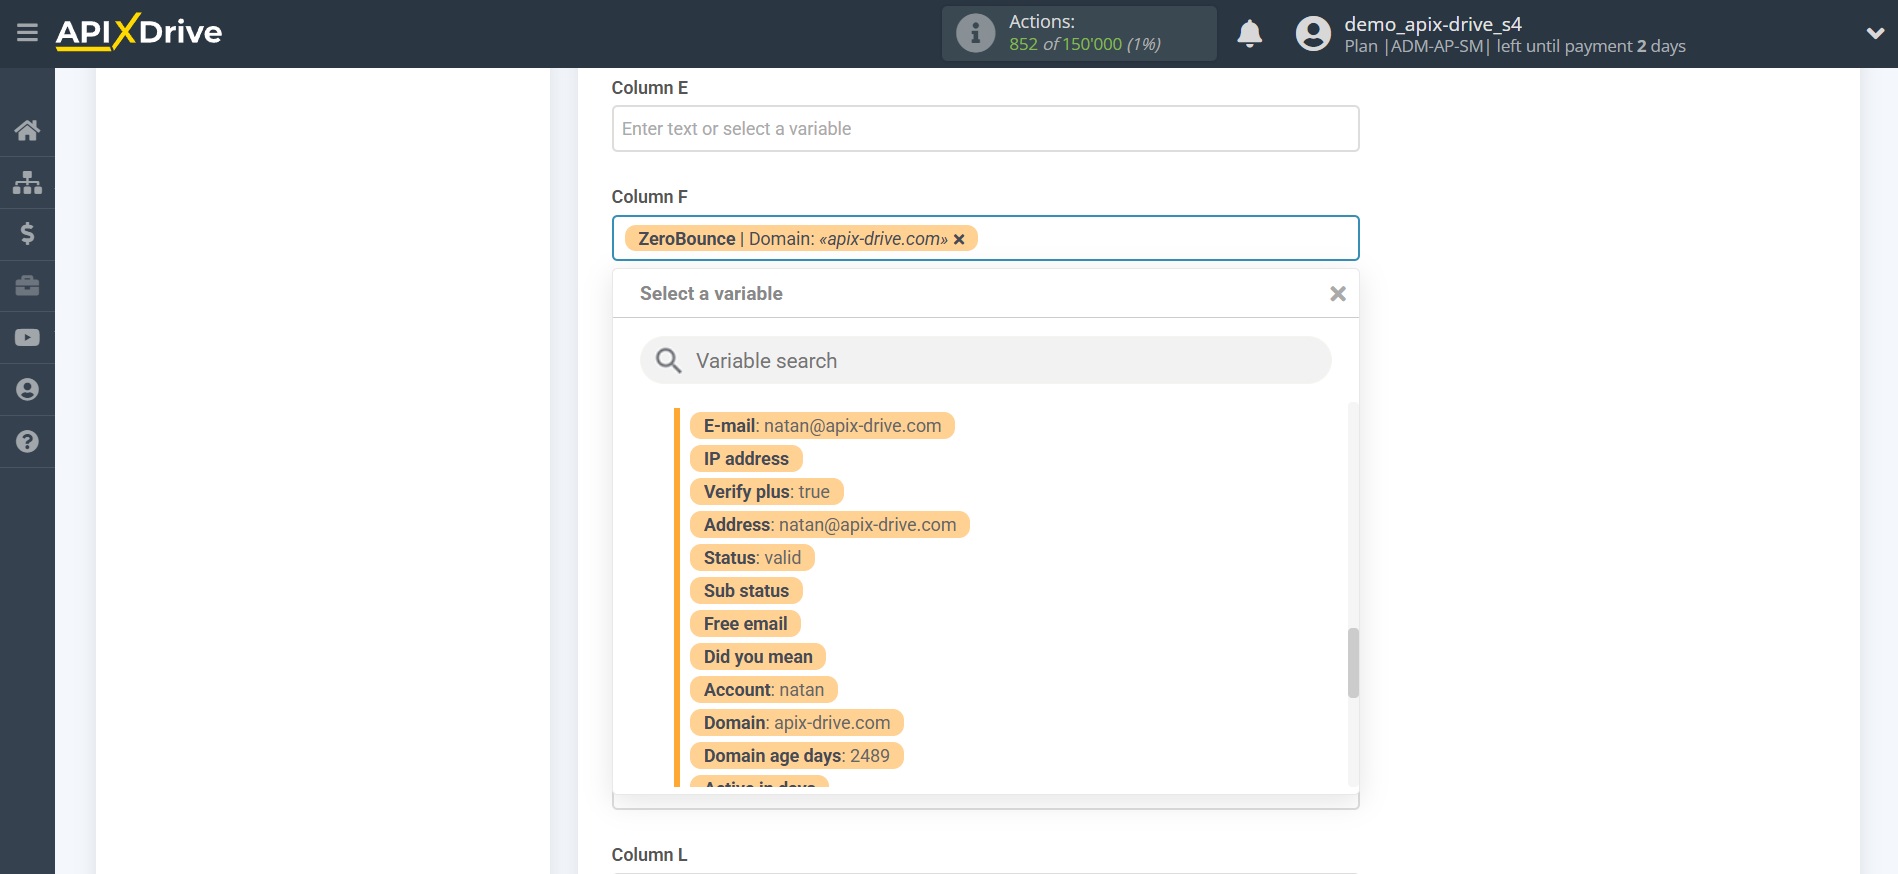Open the user profile sidebar icon
1898x874 pixels.
pos(27,390)
